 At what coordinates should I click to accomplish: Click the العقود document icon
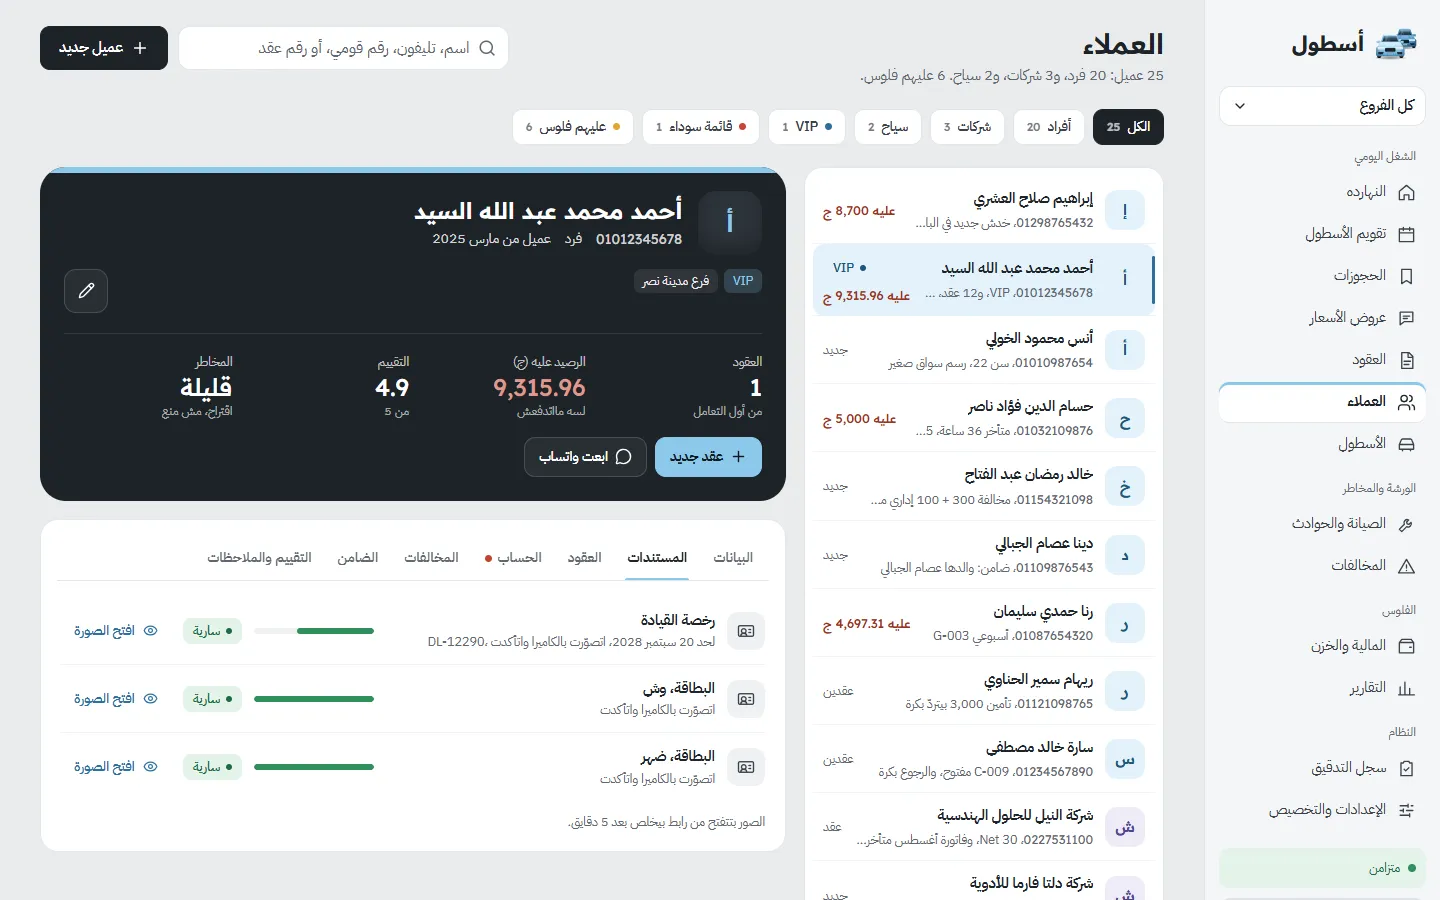1406,360
